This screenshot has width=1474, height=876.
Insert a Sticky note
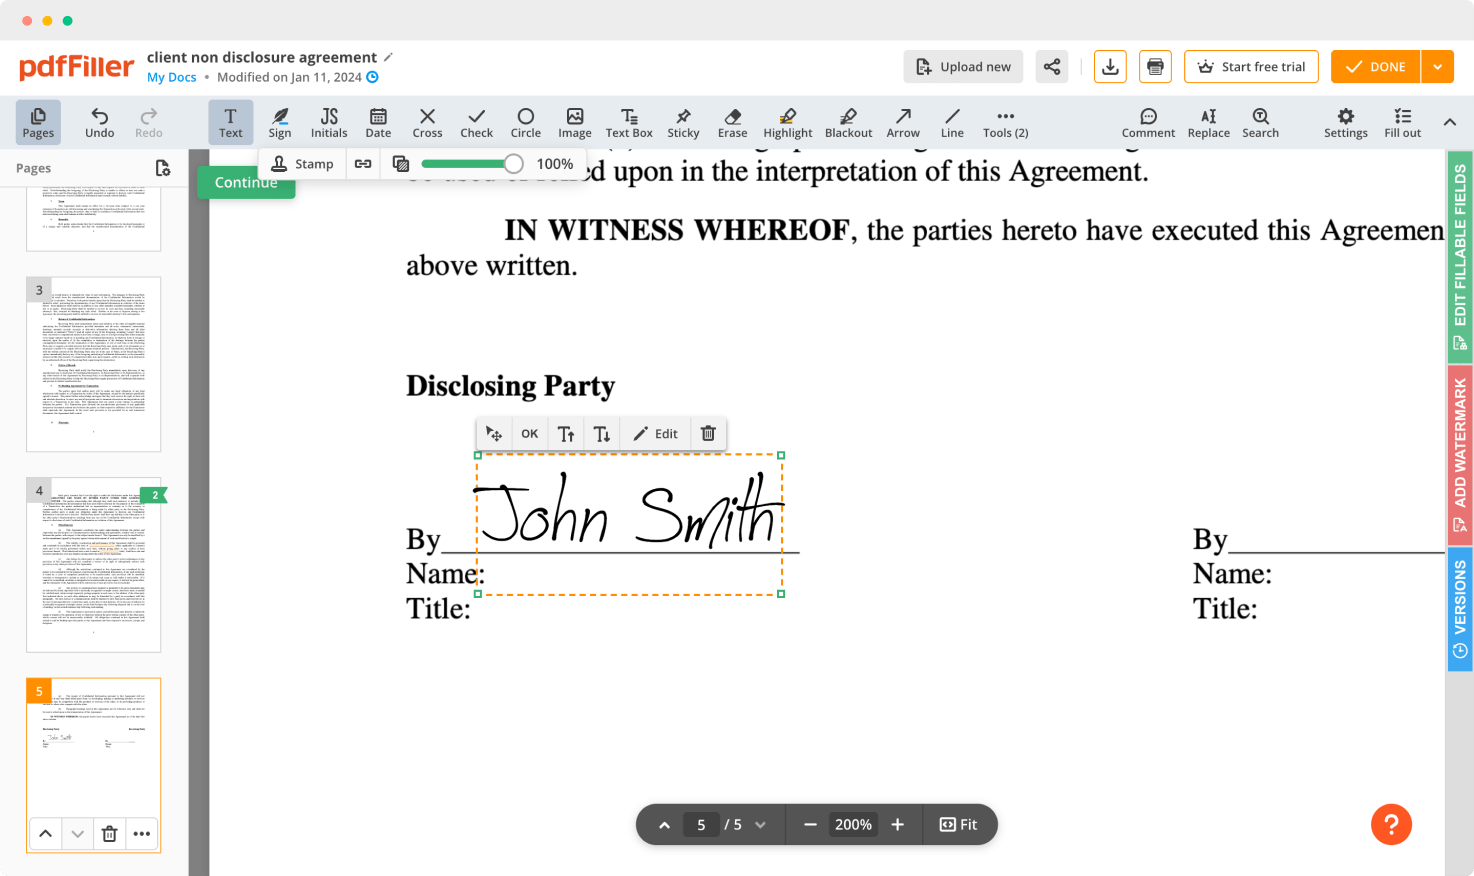683,122
